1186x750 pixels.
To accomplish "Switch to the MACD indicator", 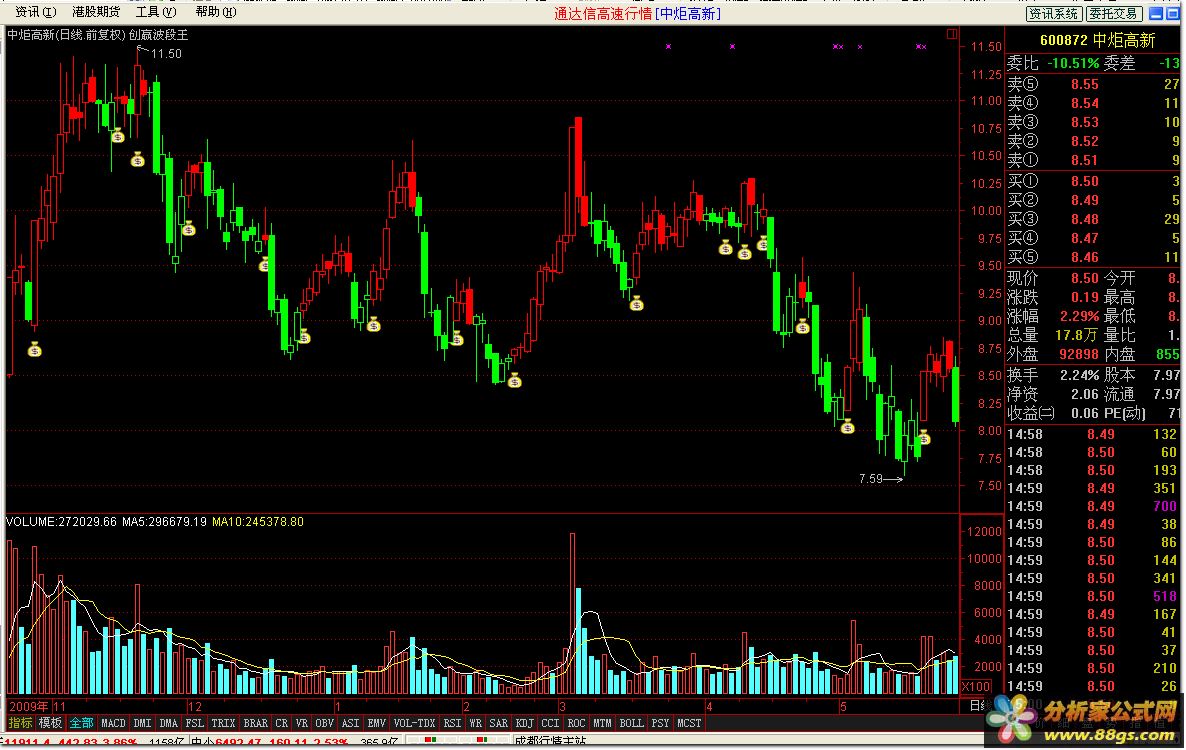I will (113, 724).
